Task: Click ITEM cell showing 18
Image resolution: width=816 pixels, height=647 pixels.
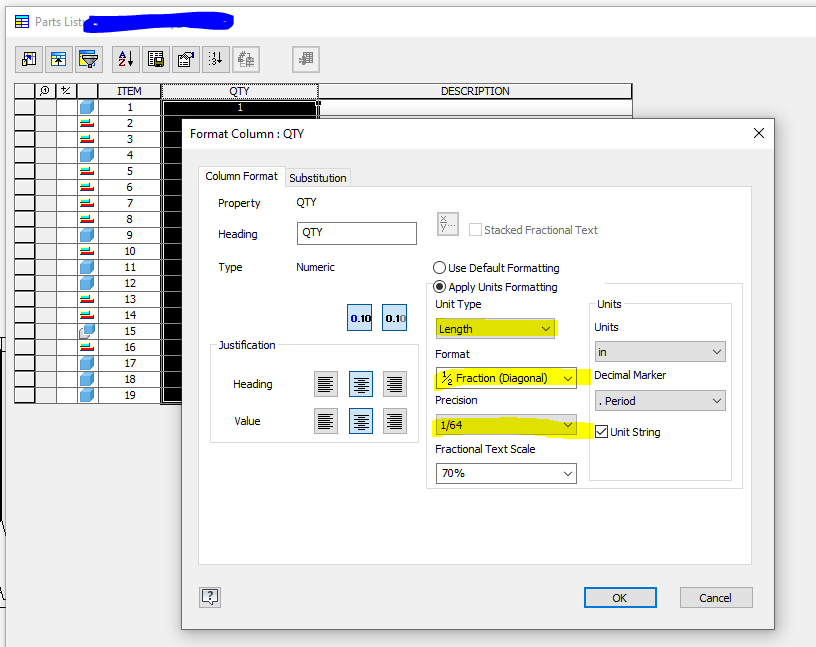Action: [x=129, y=379]
